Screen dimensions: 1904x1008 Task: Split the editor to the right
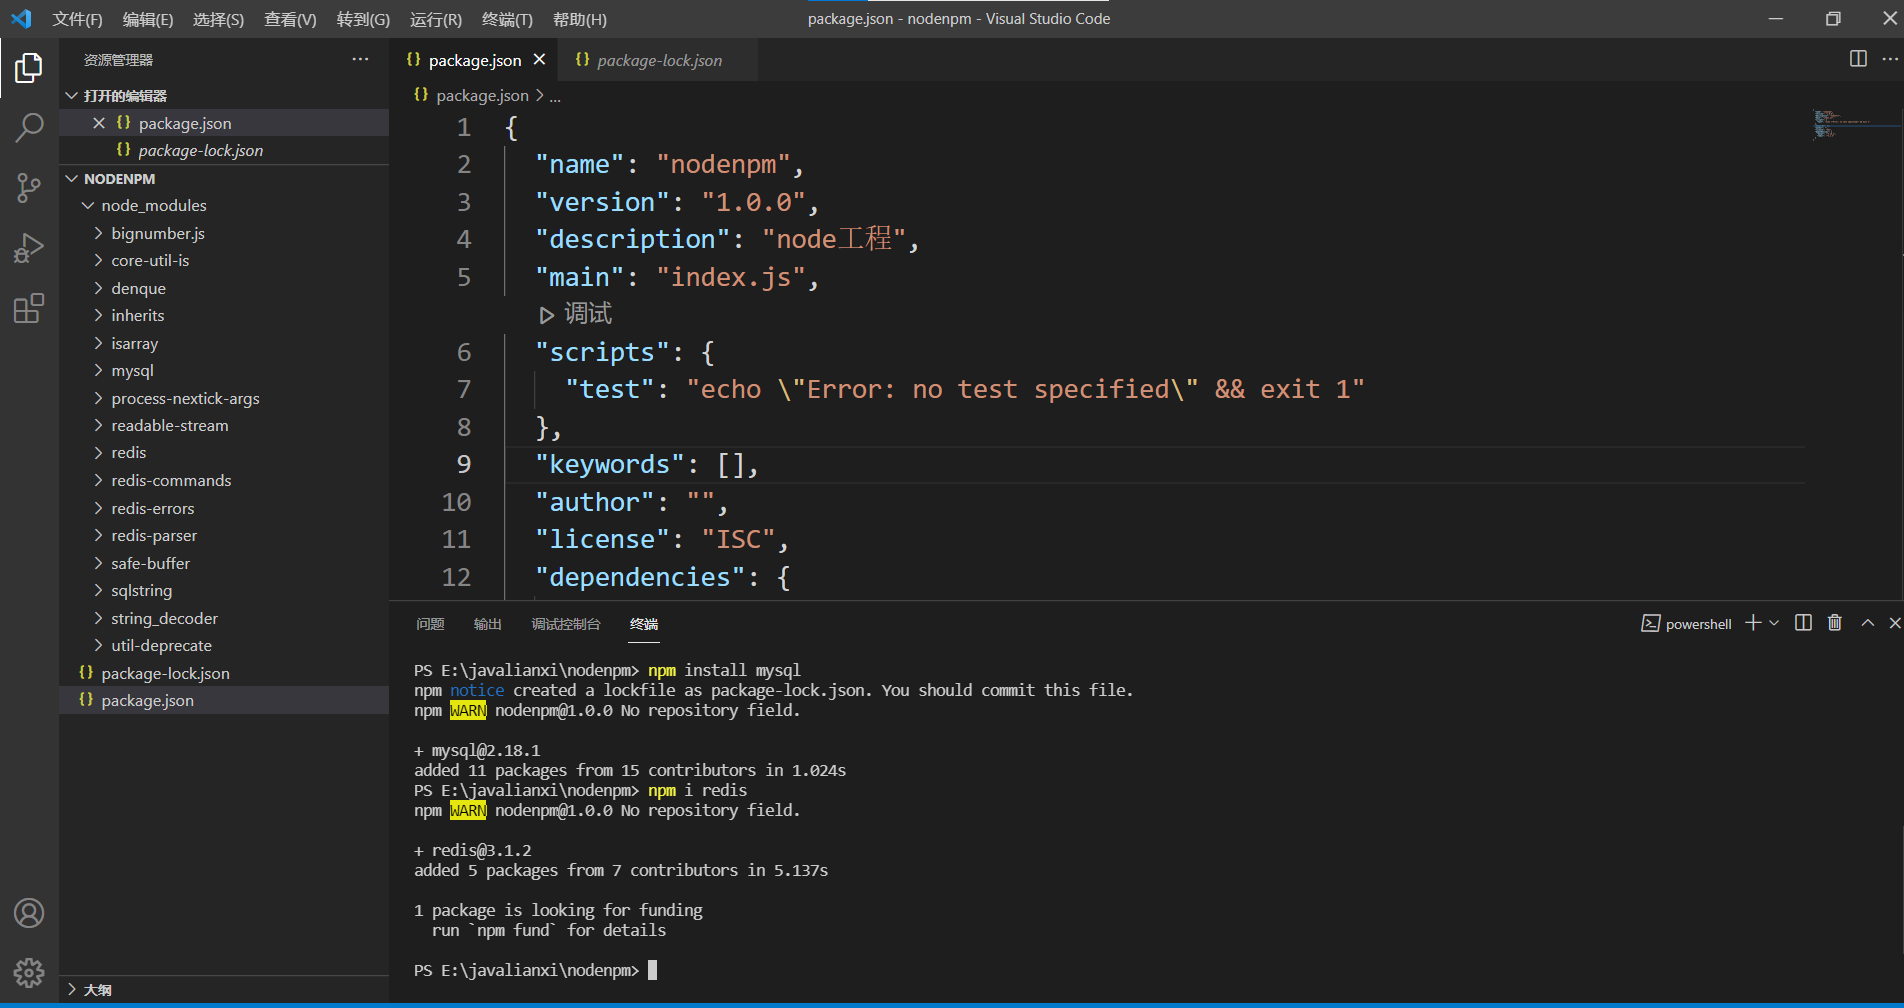coord(1858,59)
